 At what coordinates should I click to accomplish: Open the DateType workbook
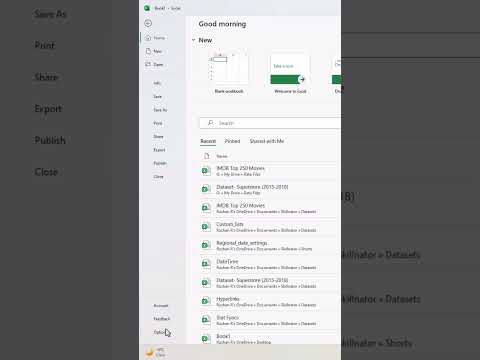(270, 264)
